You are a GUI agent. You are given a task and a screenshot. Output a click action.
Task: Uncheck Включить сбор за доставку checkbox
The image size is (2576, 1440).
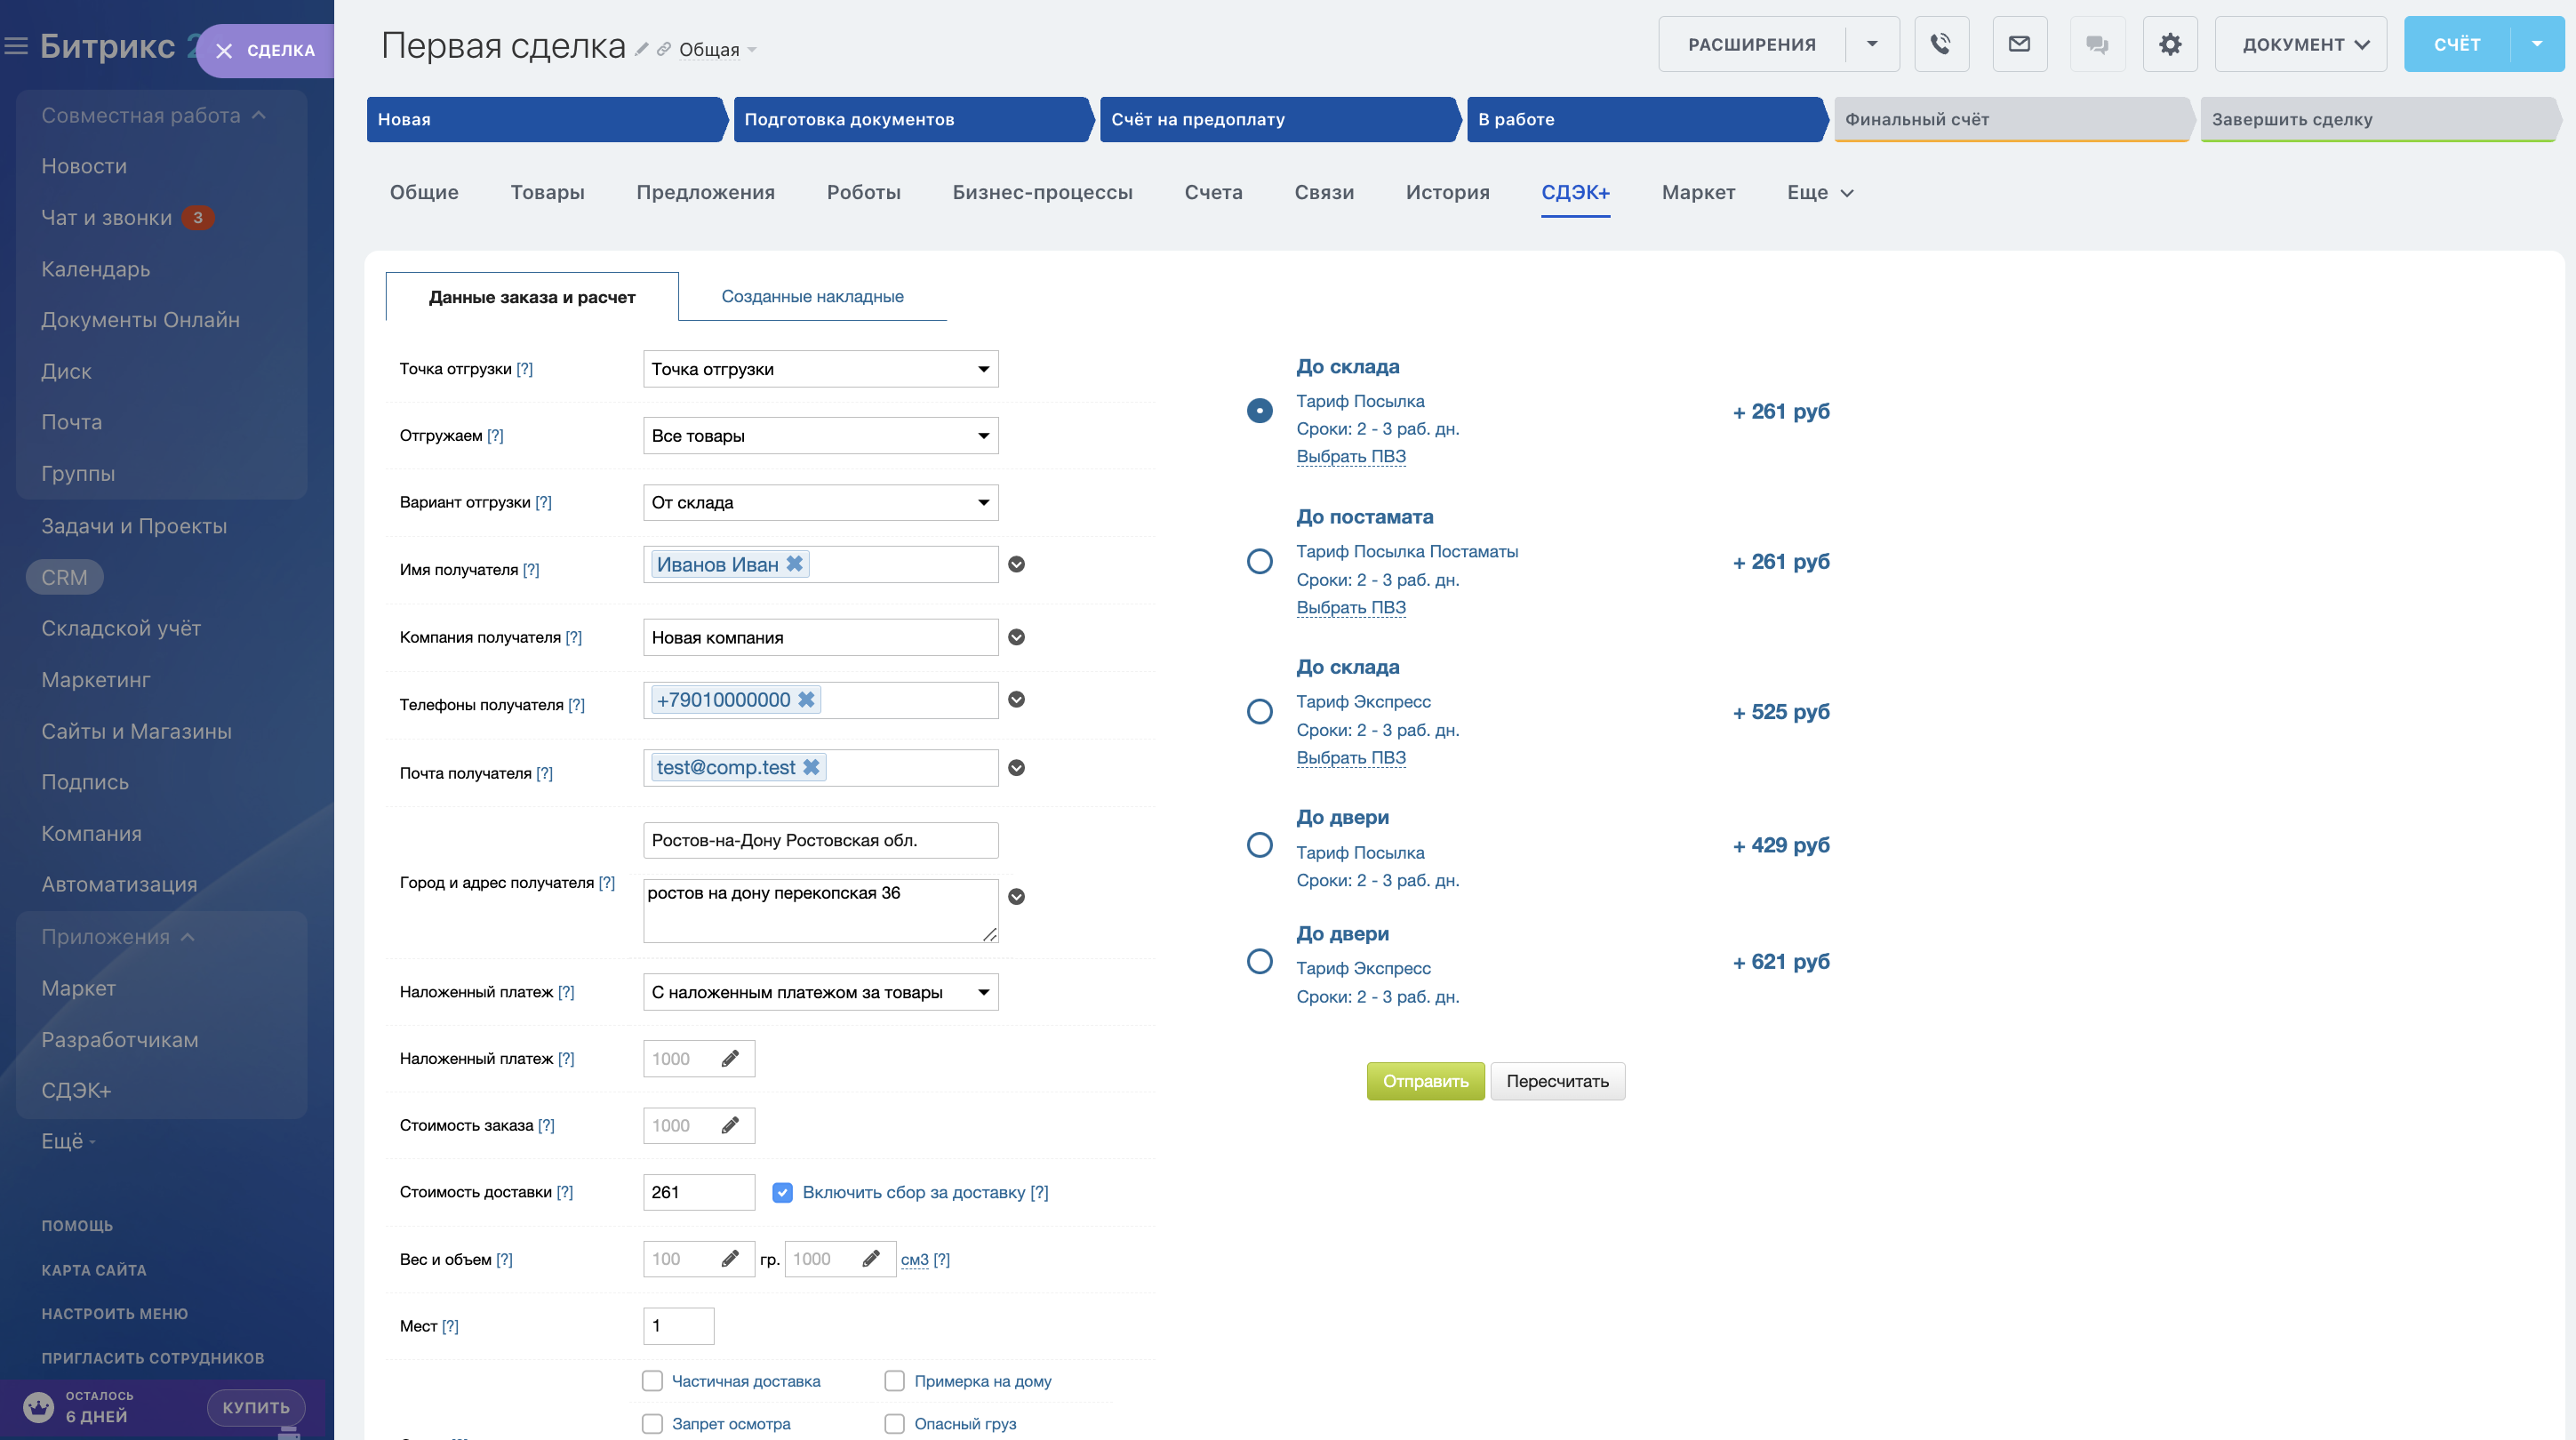[x=782, y=1192]
